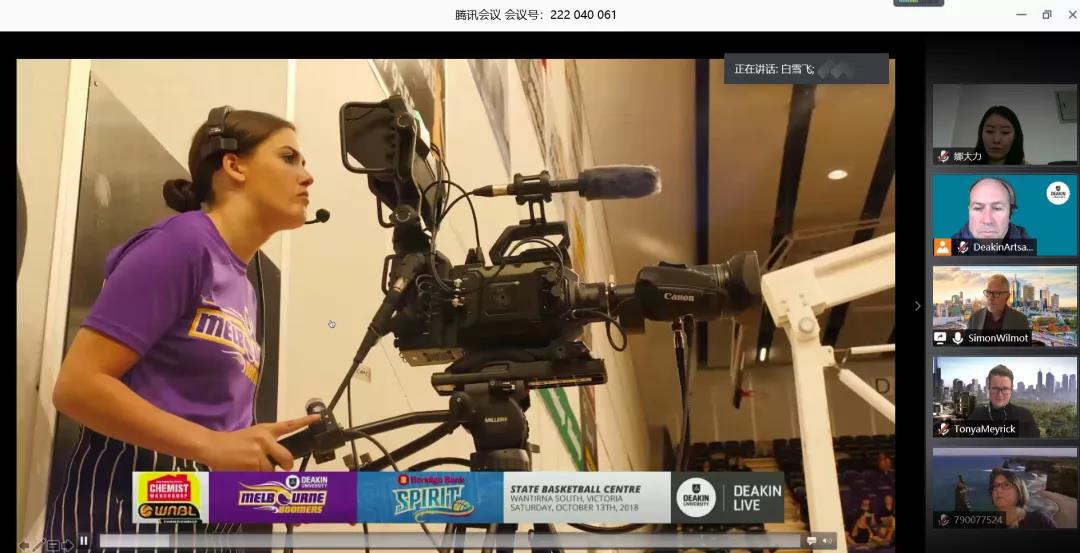Click TonyaMeyrick's muted microphone icon
Viewport: 1080px width, 553px height.
tap(943, 429)
